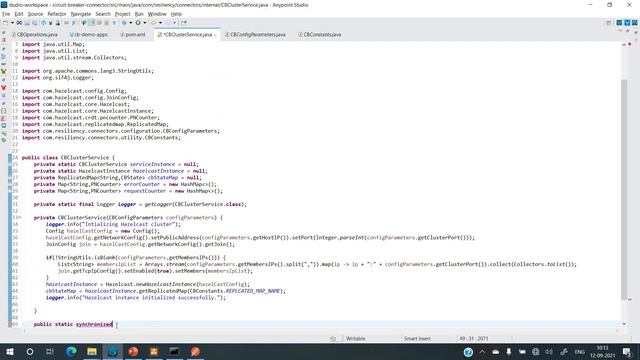The width and height of the screenshot is (640, 360).
Task: Open the Source menu
Action: (35, 14)
